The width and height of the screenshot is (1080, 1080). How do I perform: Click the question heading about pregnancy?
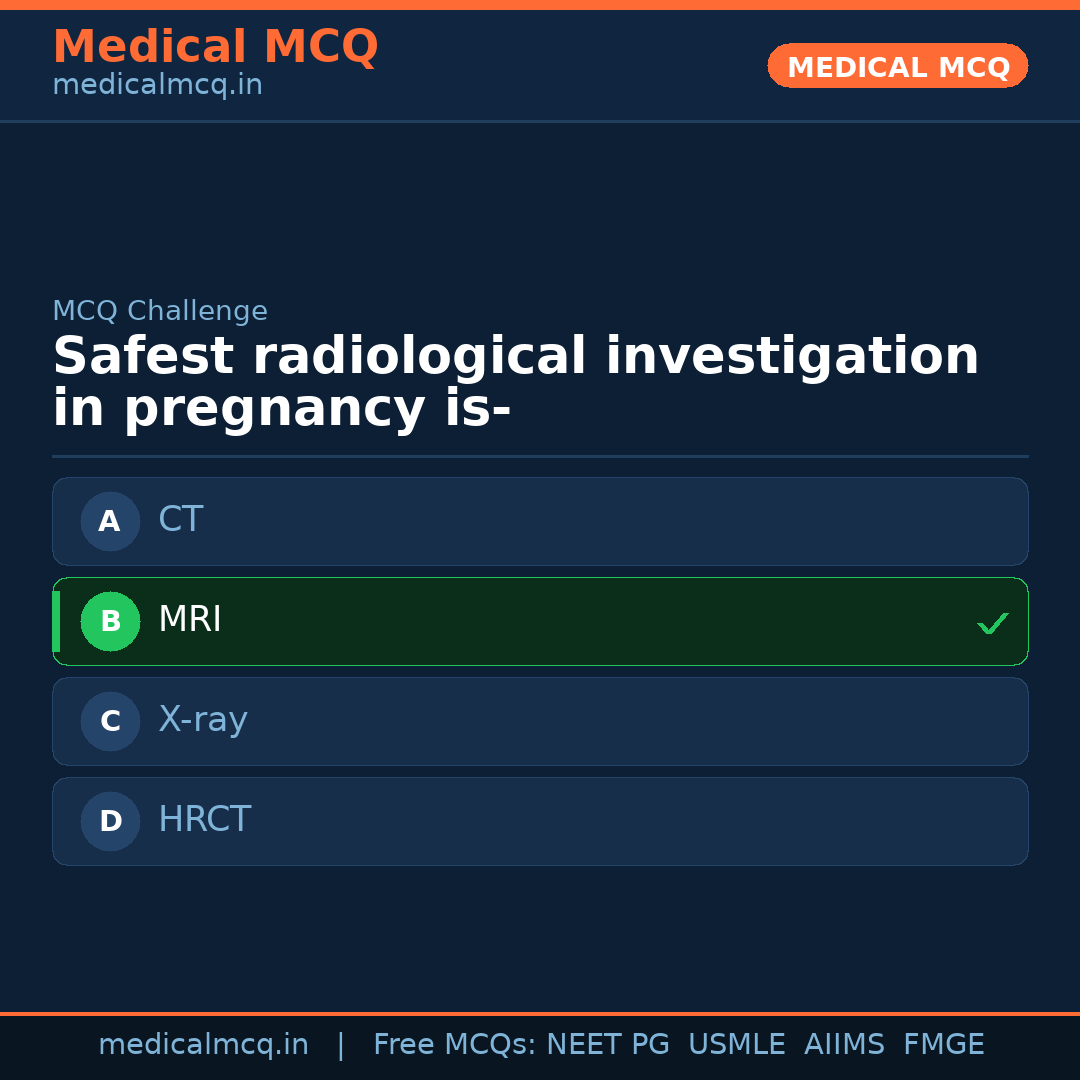[x=515, y=383]
